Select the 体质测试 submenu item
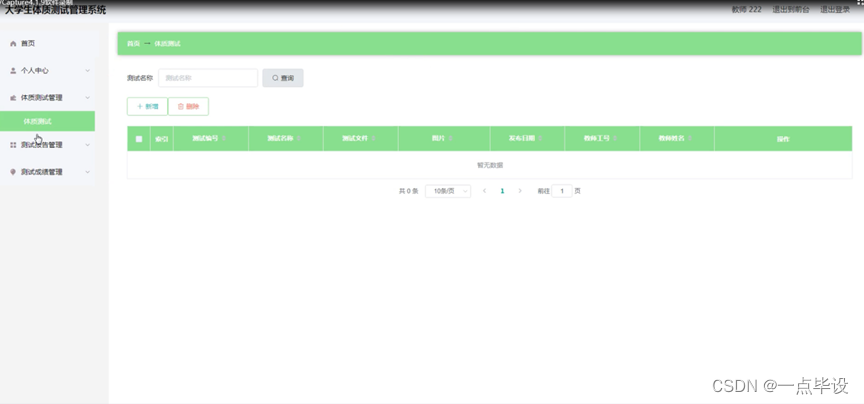The width and height of the screenshot is (864, 404). pos(47,121)
